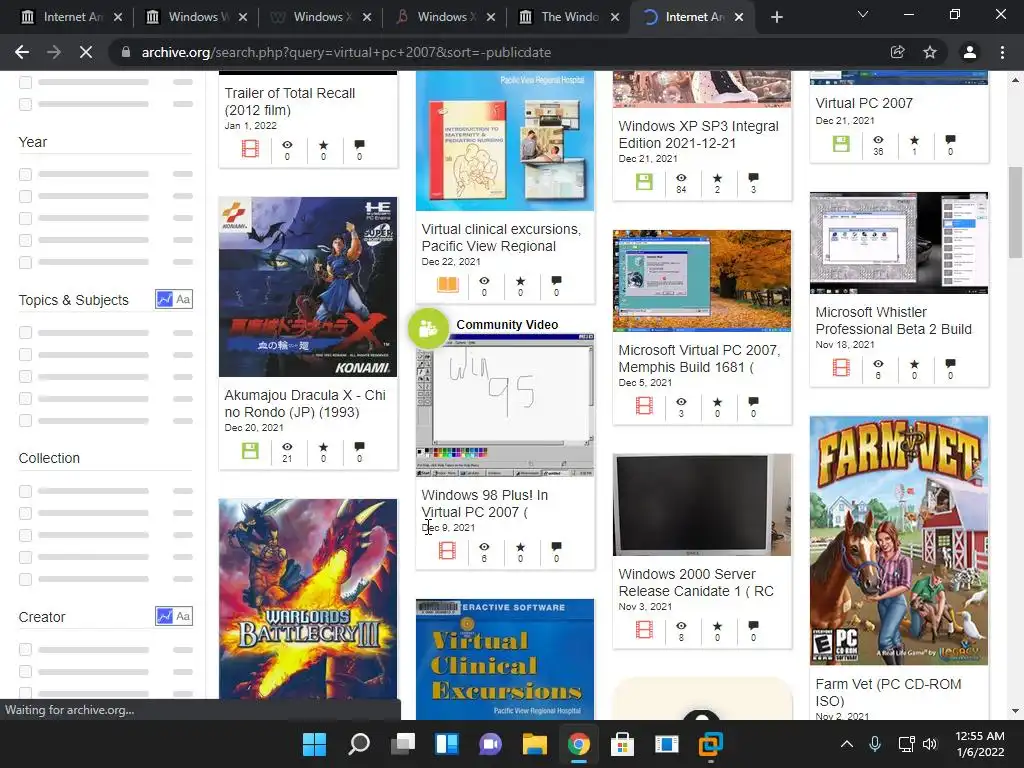1024x768 pixels.
Task: Click favorite star on Windows 98 Plus! card
Action: point(520,547)
